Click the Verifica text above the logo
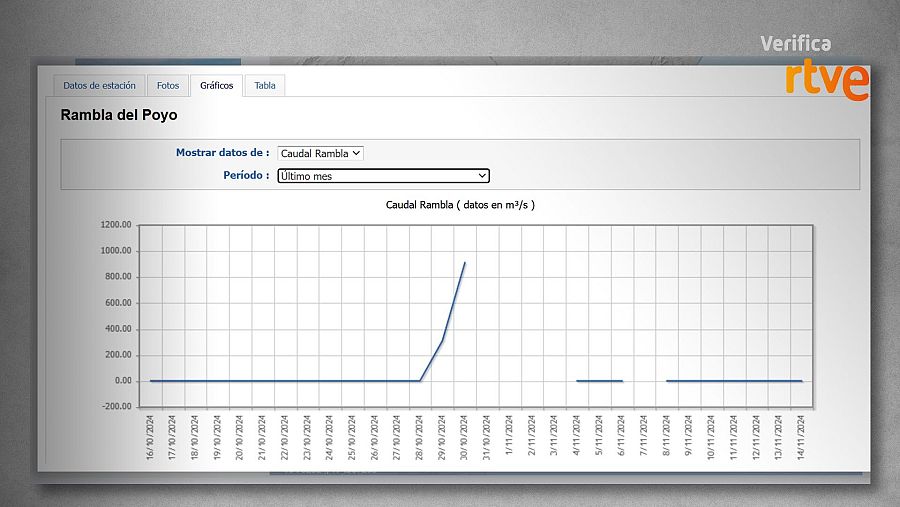Image resolution: width=900 pixels, height=507 pixels. click(795, 43)
